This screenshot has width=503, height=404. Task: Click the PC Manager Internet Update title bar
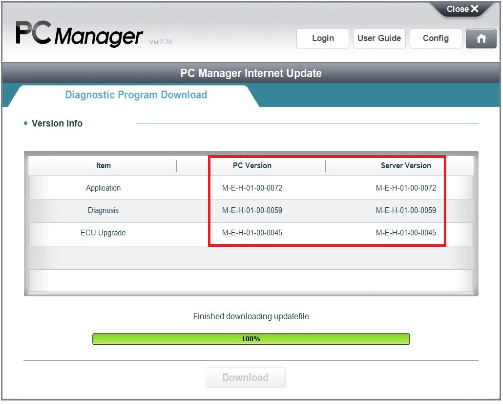tap(251, 73)
